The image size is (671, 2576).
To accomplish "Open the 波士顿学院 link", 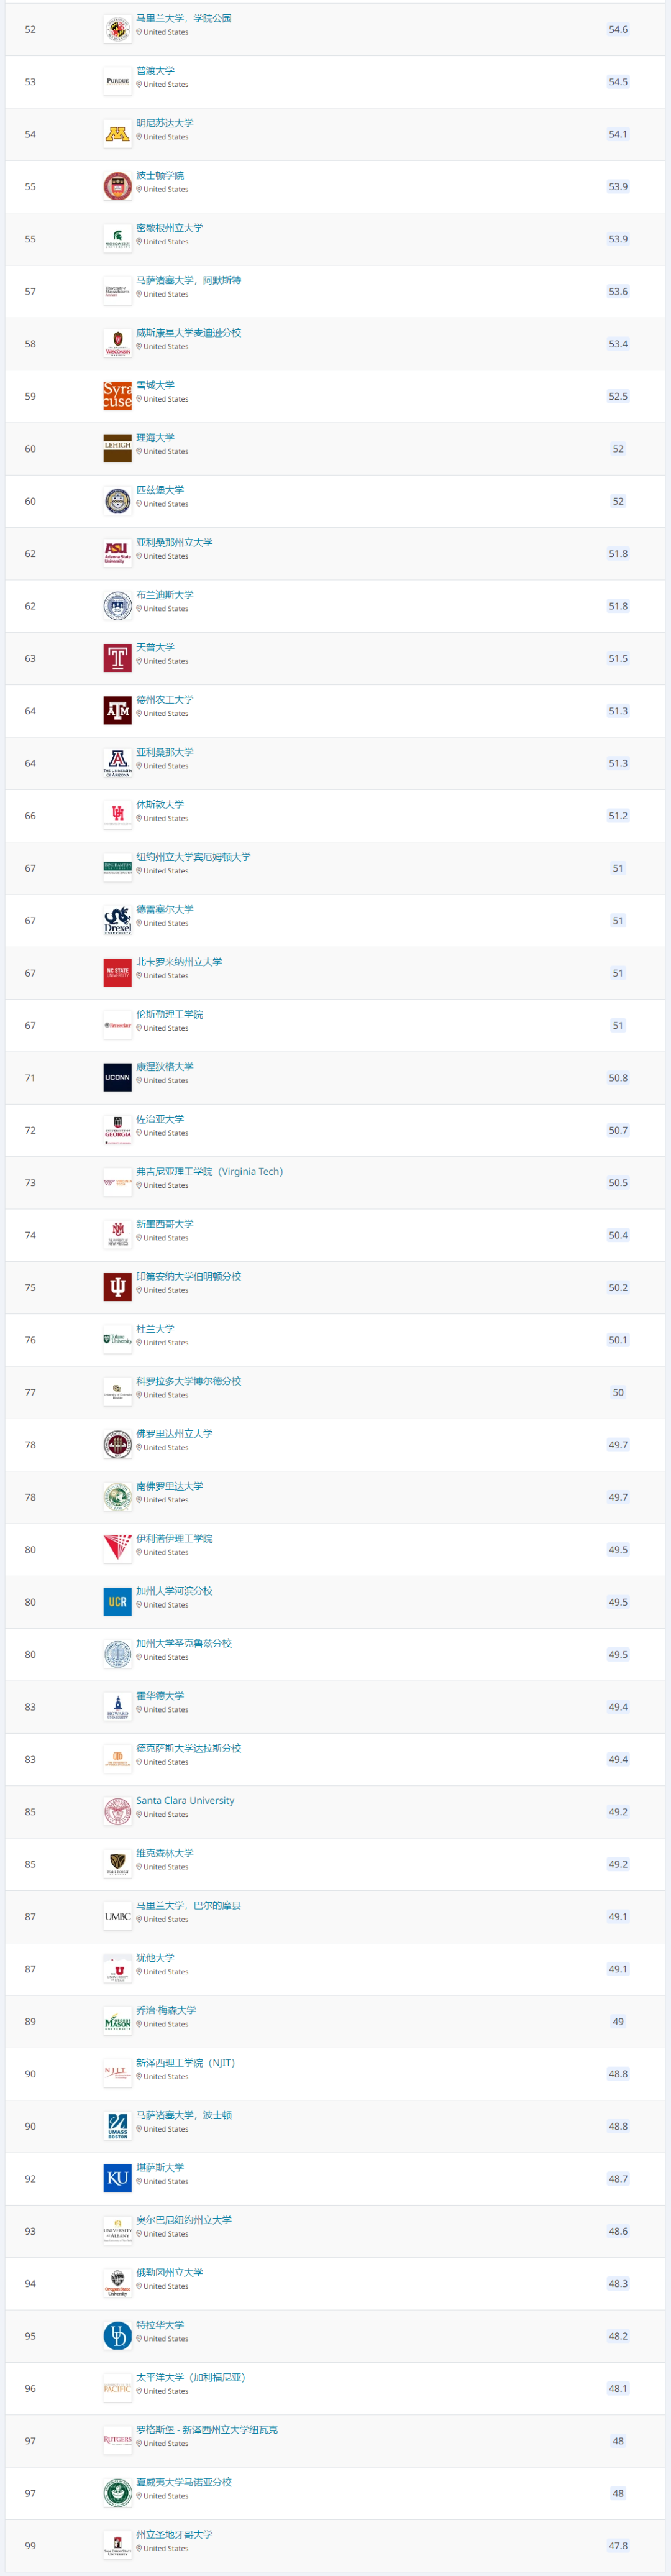I will [160, 176].
